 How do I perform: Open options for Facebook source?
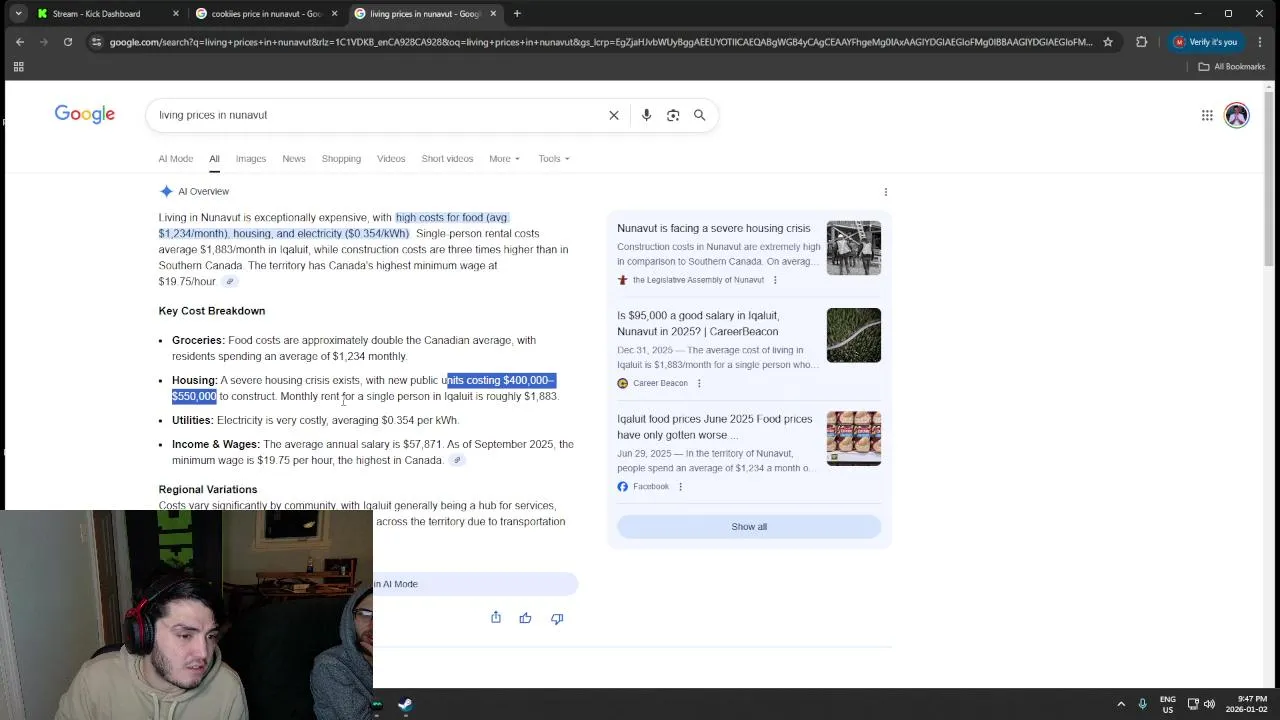pyautogui.click(x=680, y=487)
